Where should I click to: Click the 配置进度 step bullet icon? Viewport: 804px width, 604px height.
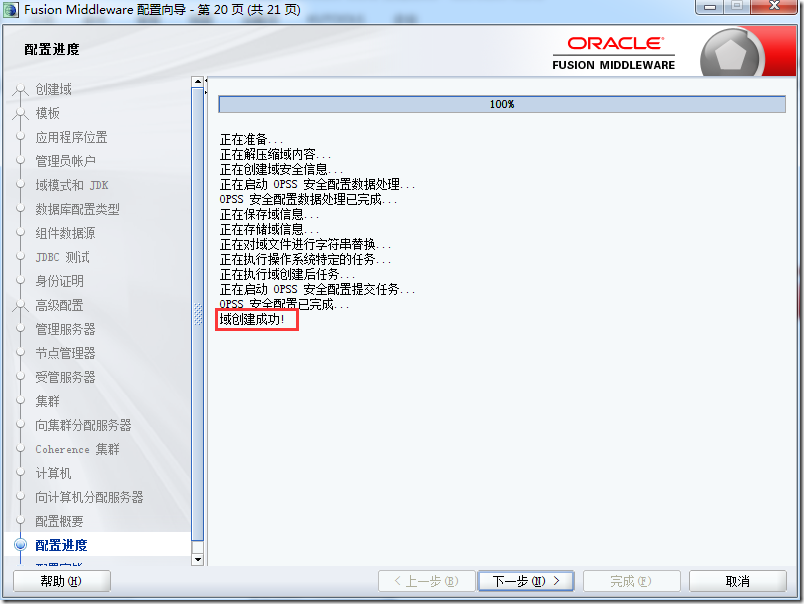[x=21, y=545]
